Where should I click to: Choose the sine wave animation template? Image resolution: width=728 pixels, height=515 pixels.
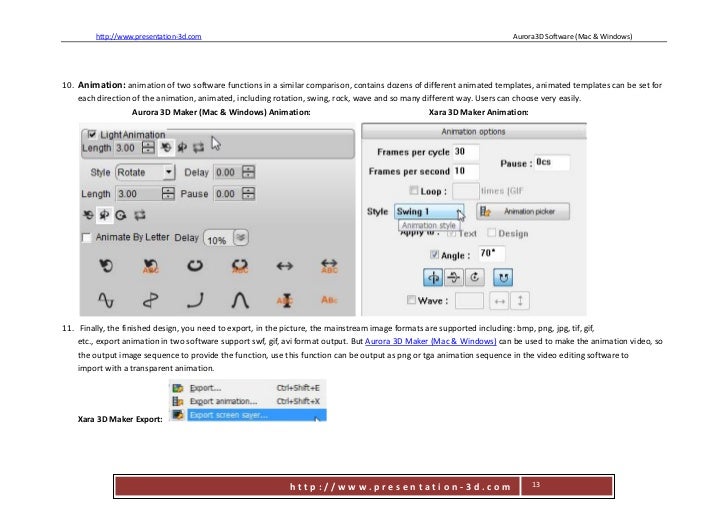(x=106, y=300)
